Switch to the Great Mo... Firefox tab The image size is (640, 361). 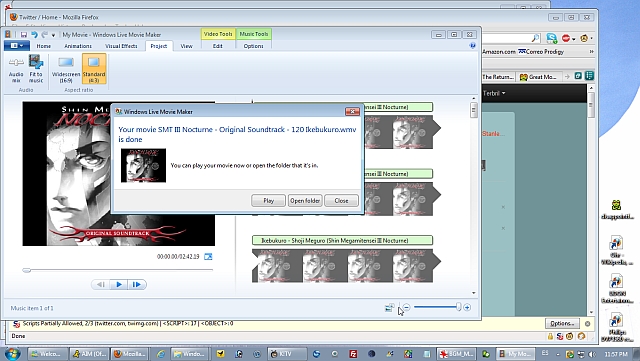tap(538, 77)
